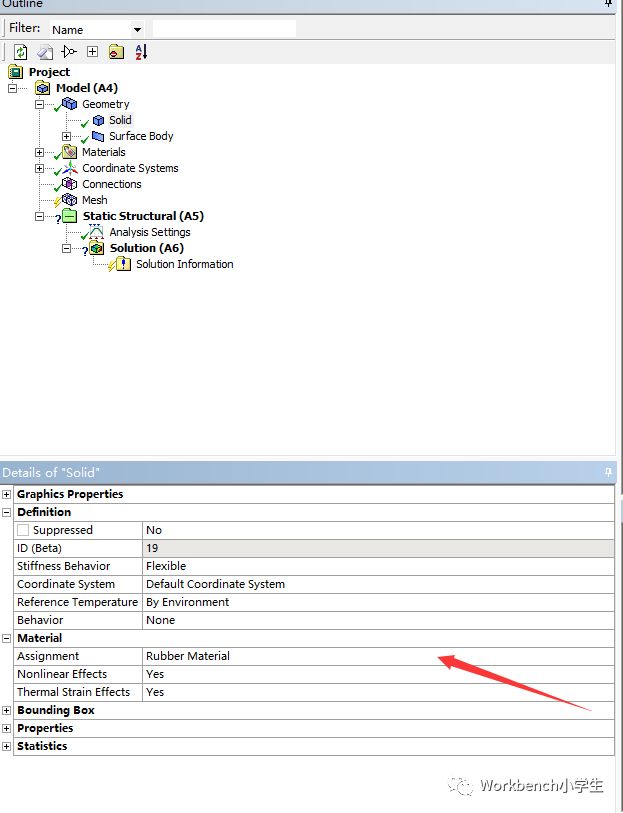Image resolution: width=623 pixels, height=813 pixels.
Task: Select the Mesh node icon
Action: [69, 200]
